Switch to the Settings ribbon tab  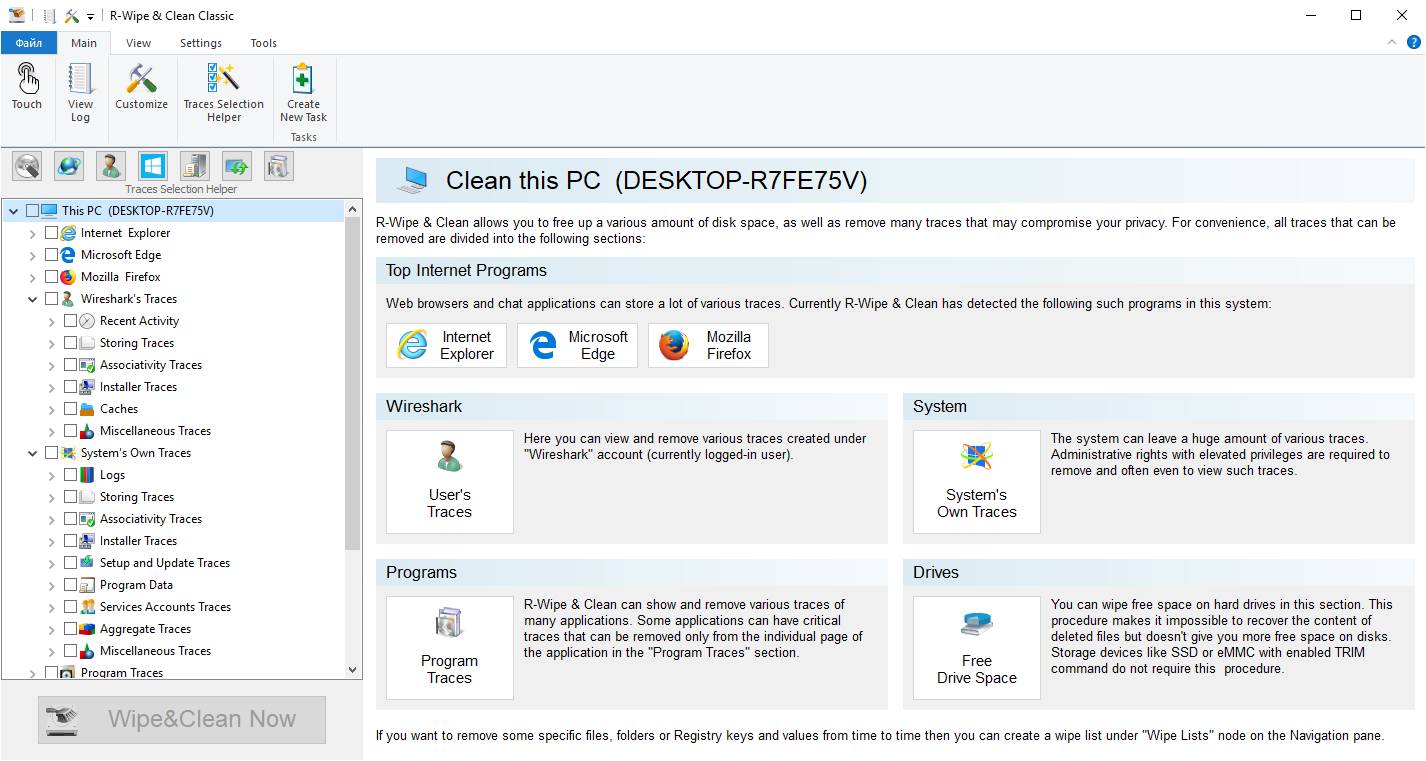pos(201,43)
